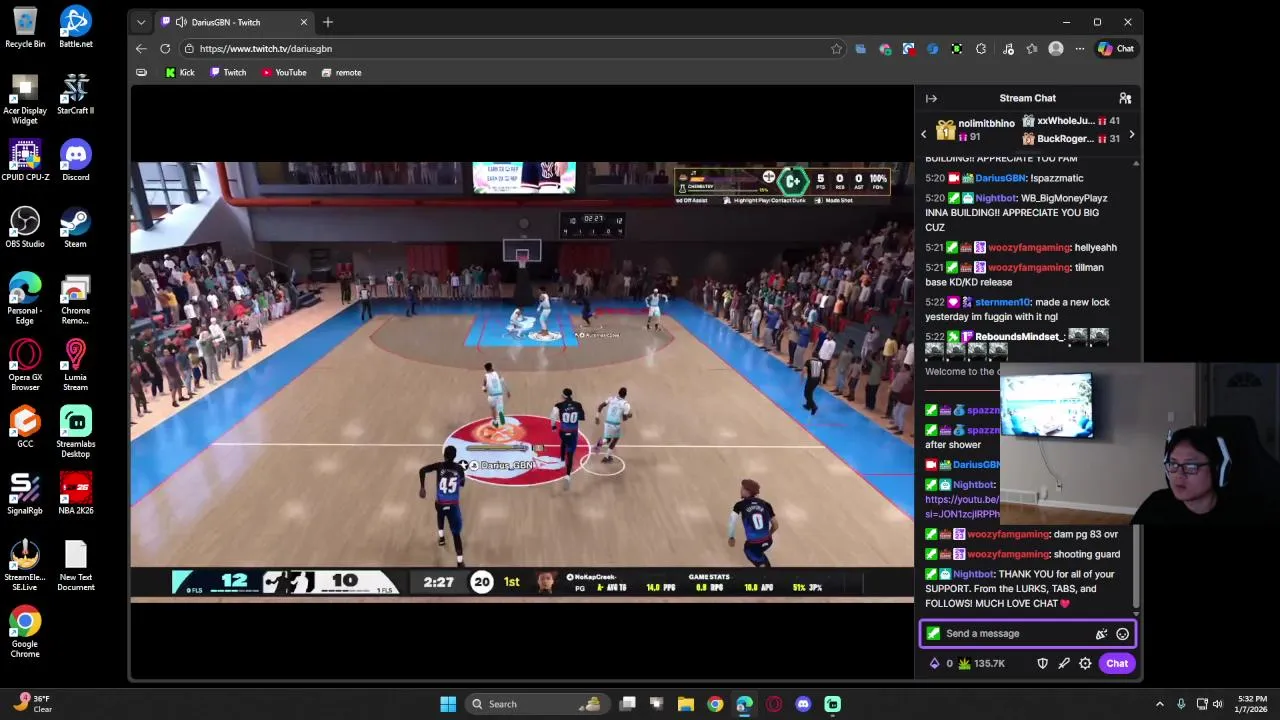
Task: Reload the Twitch page
Action: pyautogui.click(x=165, y=49)
